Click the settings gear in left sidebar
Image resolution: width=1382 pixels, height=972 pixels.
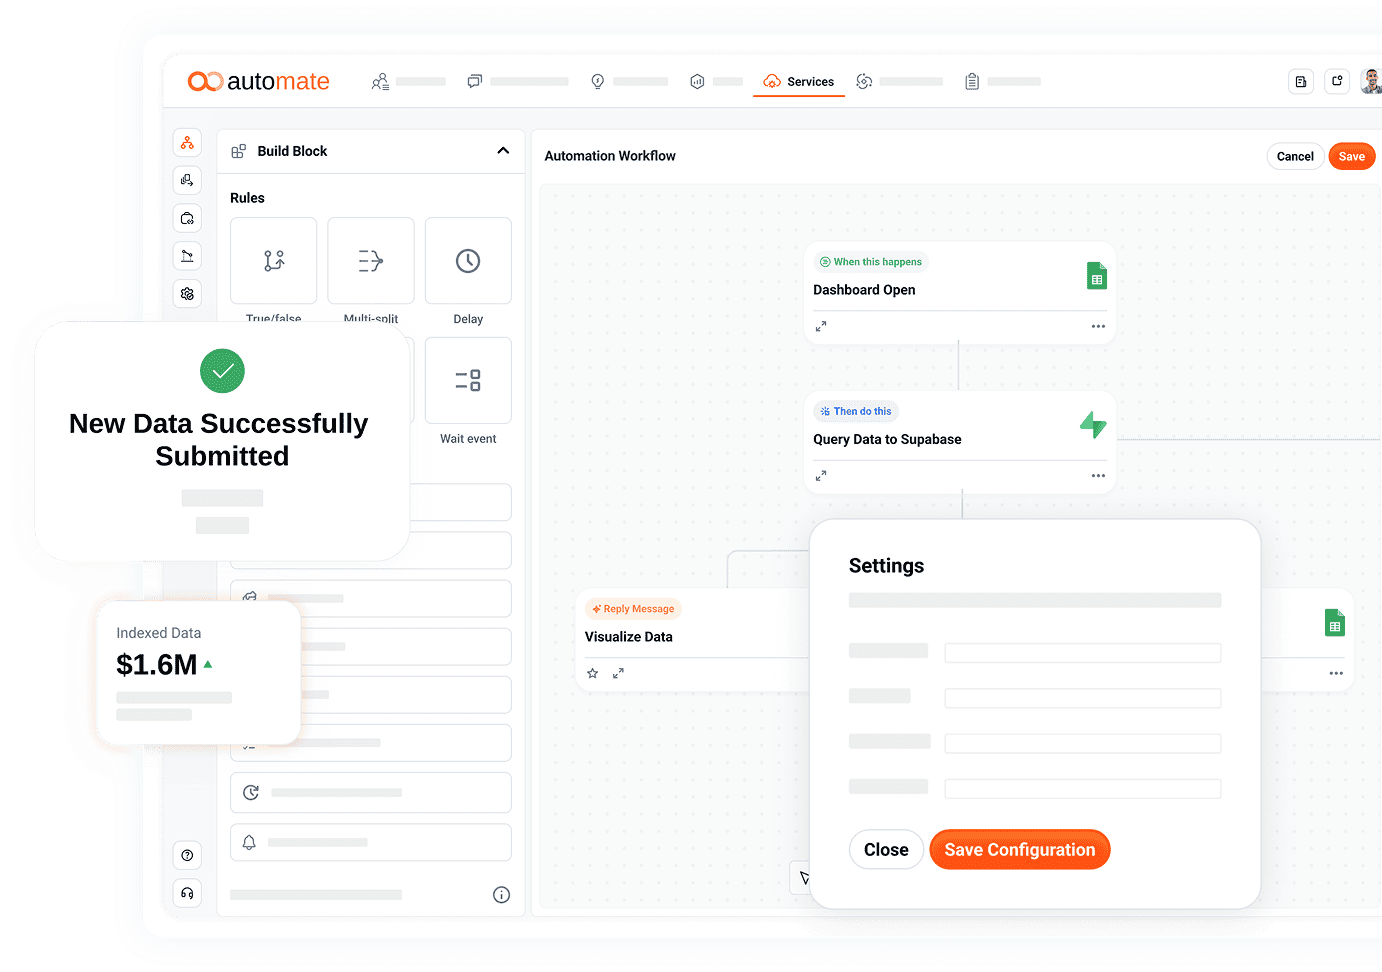tap(187, 294)
